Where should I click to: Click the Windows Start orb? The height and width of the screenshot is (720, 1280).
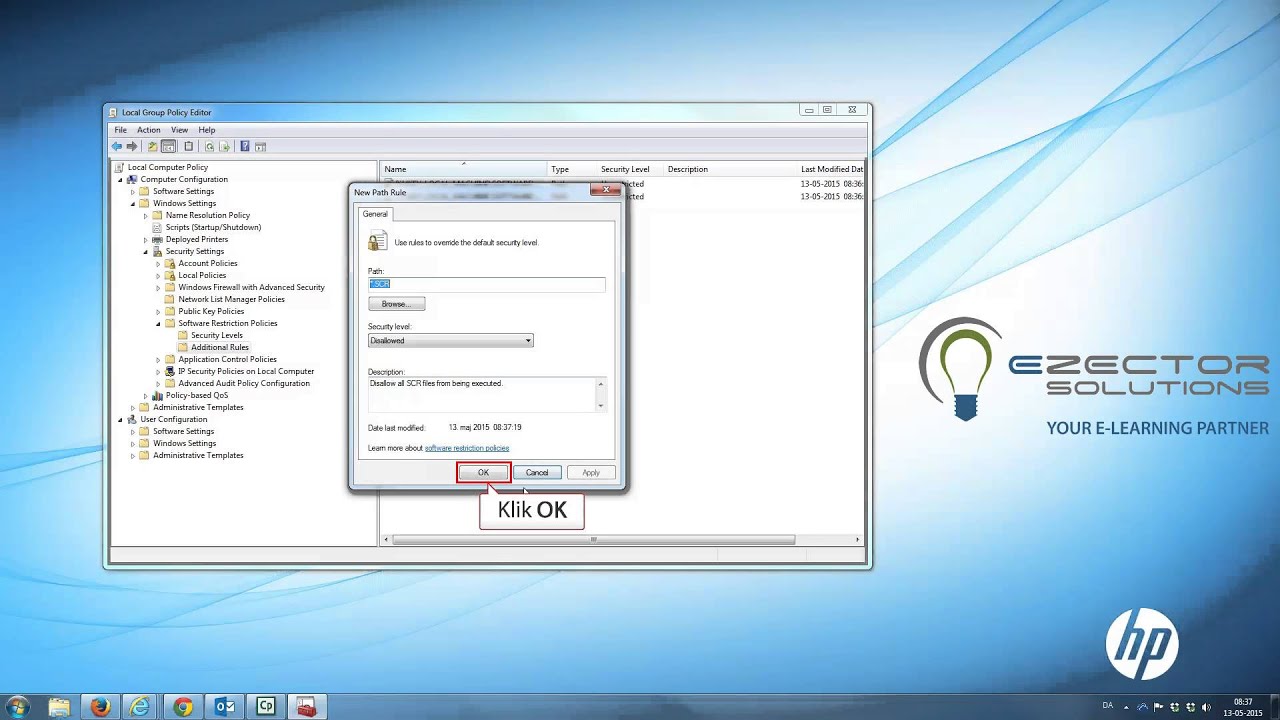click(17, 707)
